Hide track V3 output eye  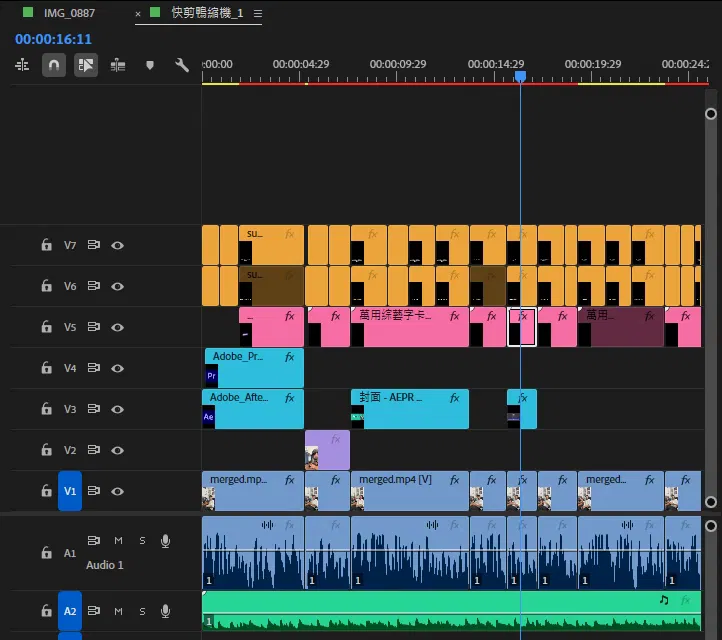coord(117,409)
